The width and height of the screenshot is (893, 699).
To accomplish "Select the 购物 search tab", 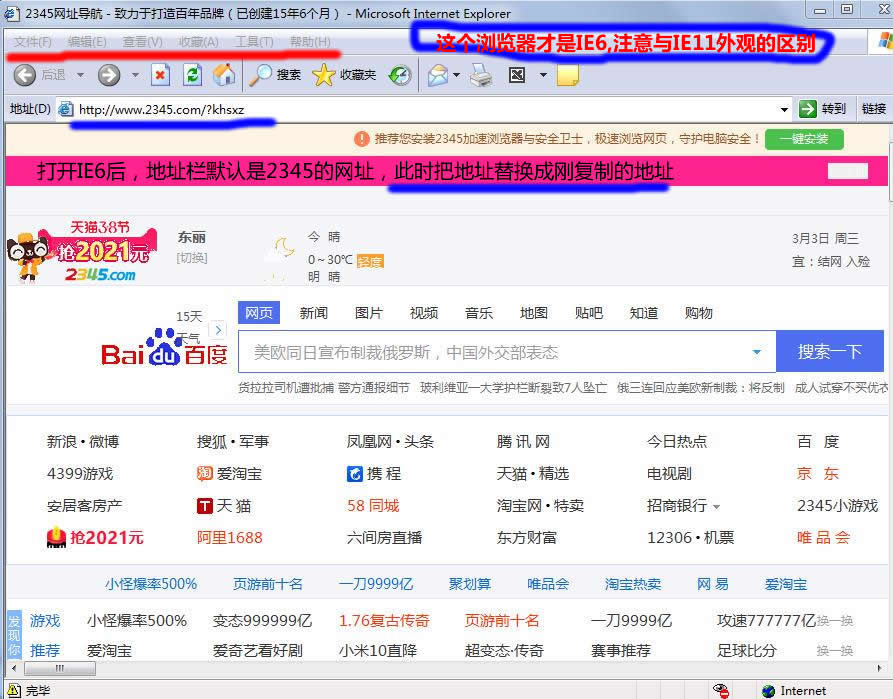I will pos(699,313).
